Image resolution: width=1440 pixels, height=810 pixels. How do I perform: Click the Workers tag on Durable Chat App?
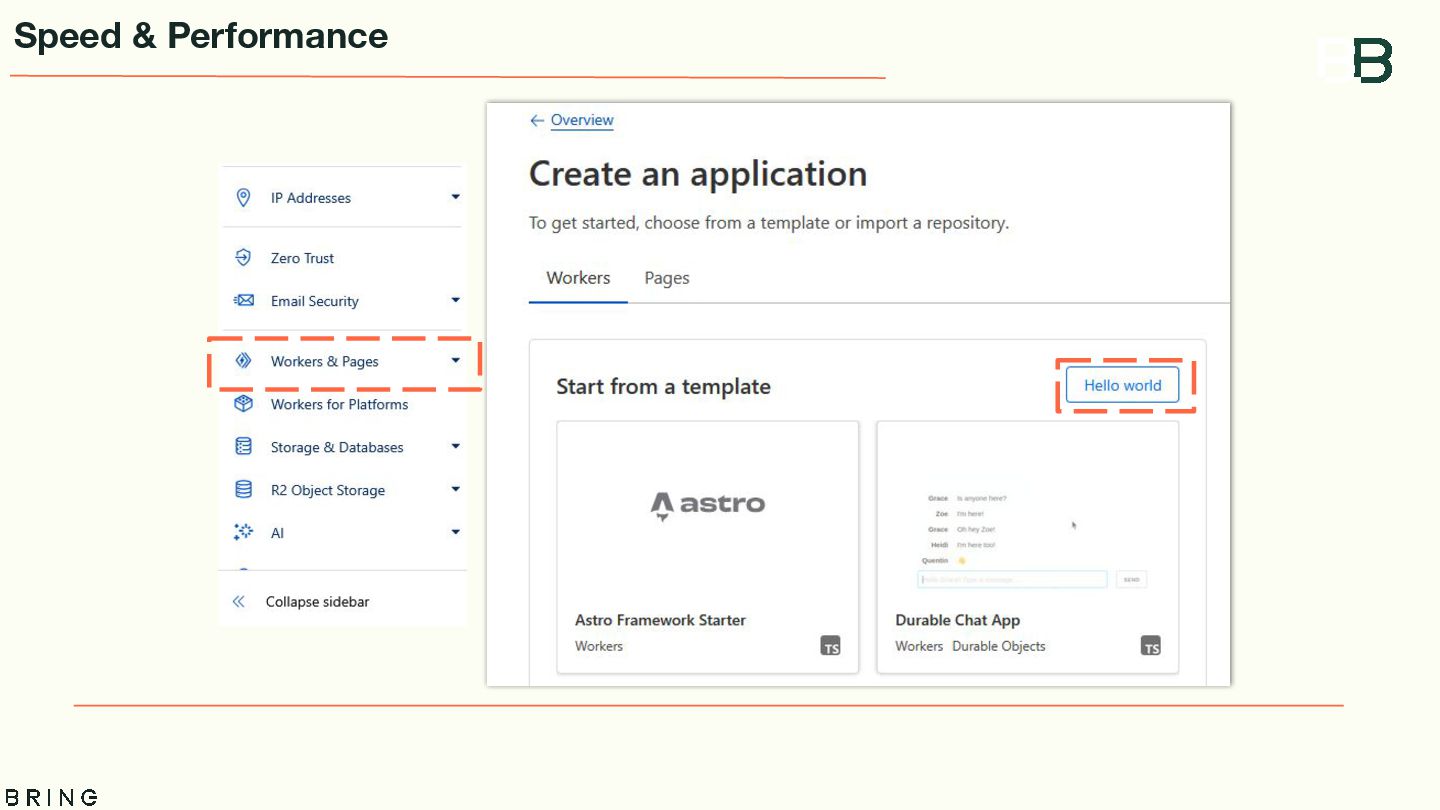coord(919,646)
